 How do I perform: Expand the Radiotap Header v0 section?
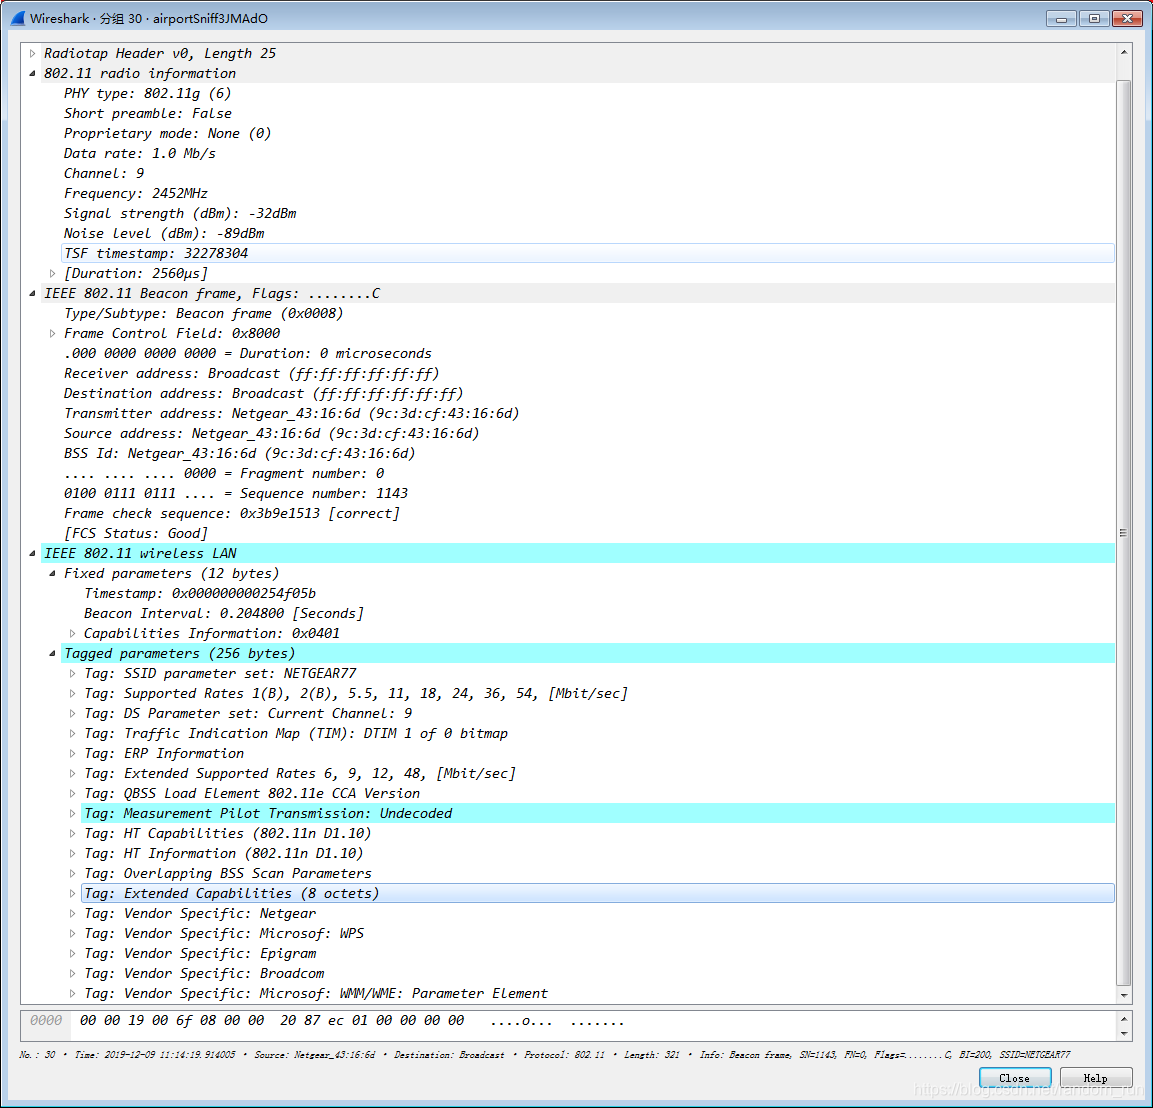click(x=32, y=54)
